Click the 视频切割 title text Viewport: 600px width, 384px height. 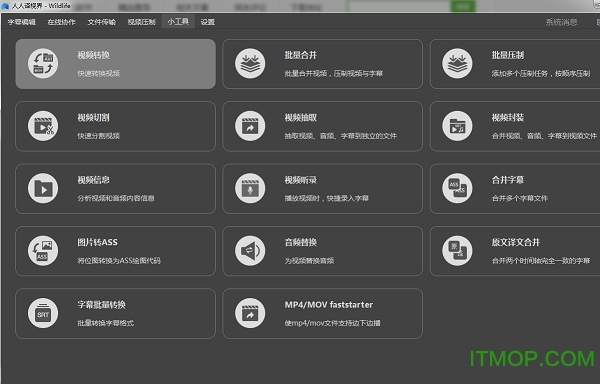93,117
